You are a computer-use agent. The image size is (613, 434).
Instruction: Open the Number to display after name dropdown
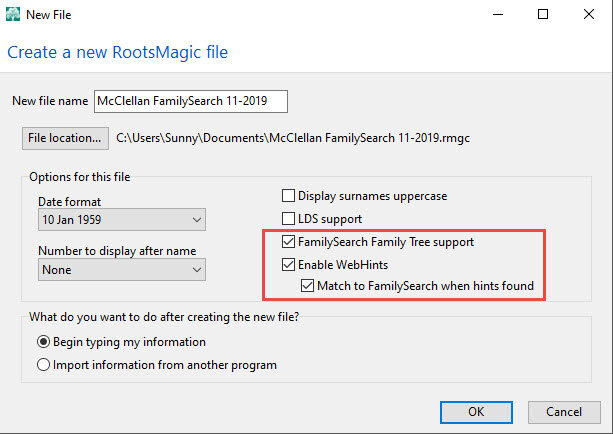(x=122, y=270)
